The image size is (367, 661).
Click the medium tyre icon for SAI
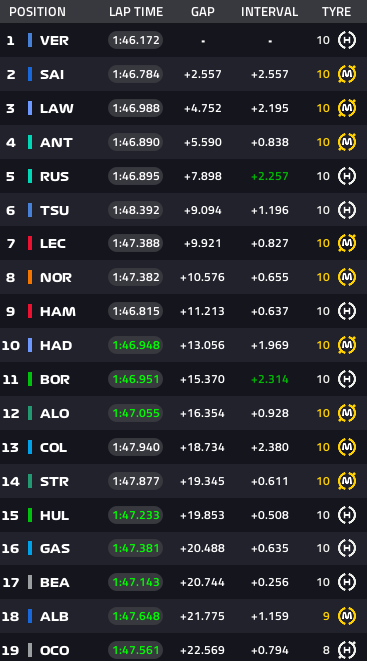pyautogui.click(x=347, y=74)
